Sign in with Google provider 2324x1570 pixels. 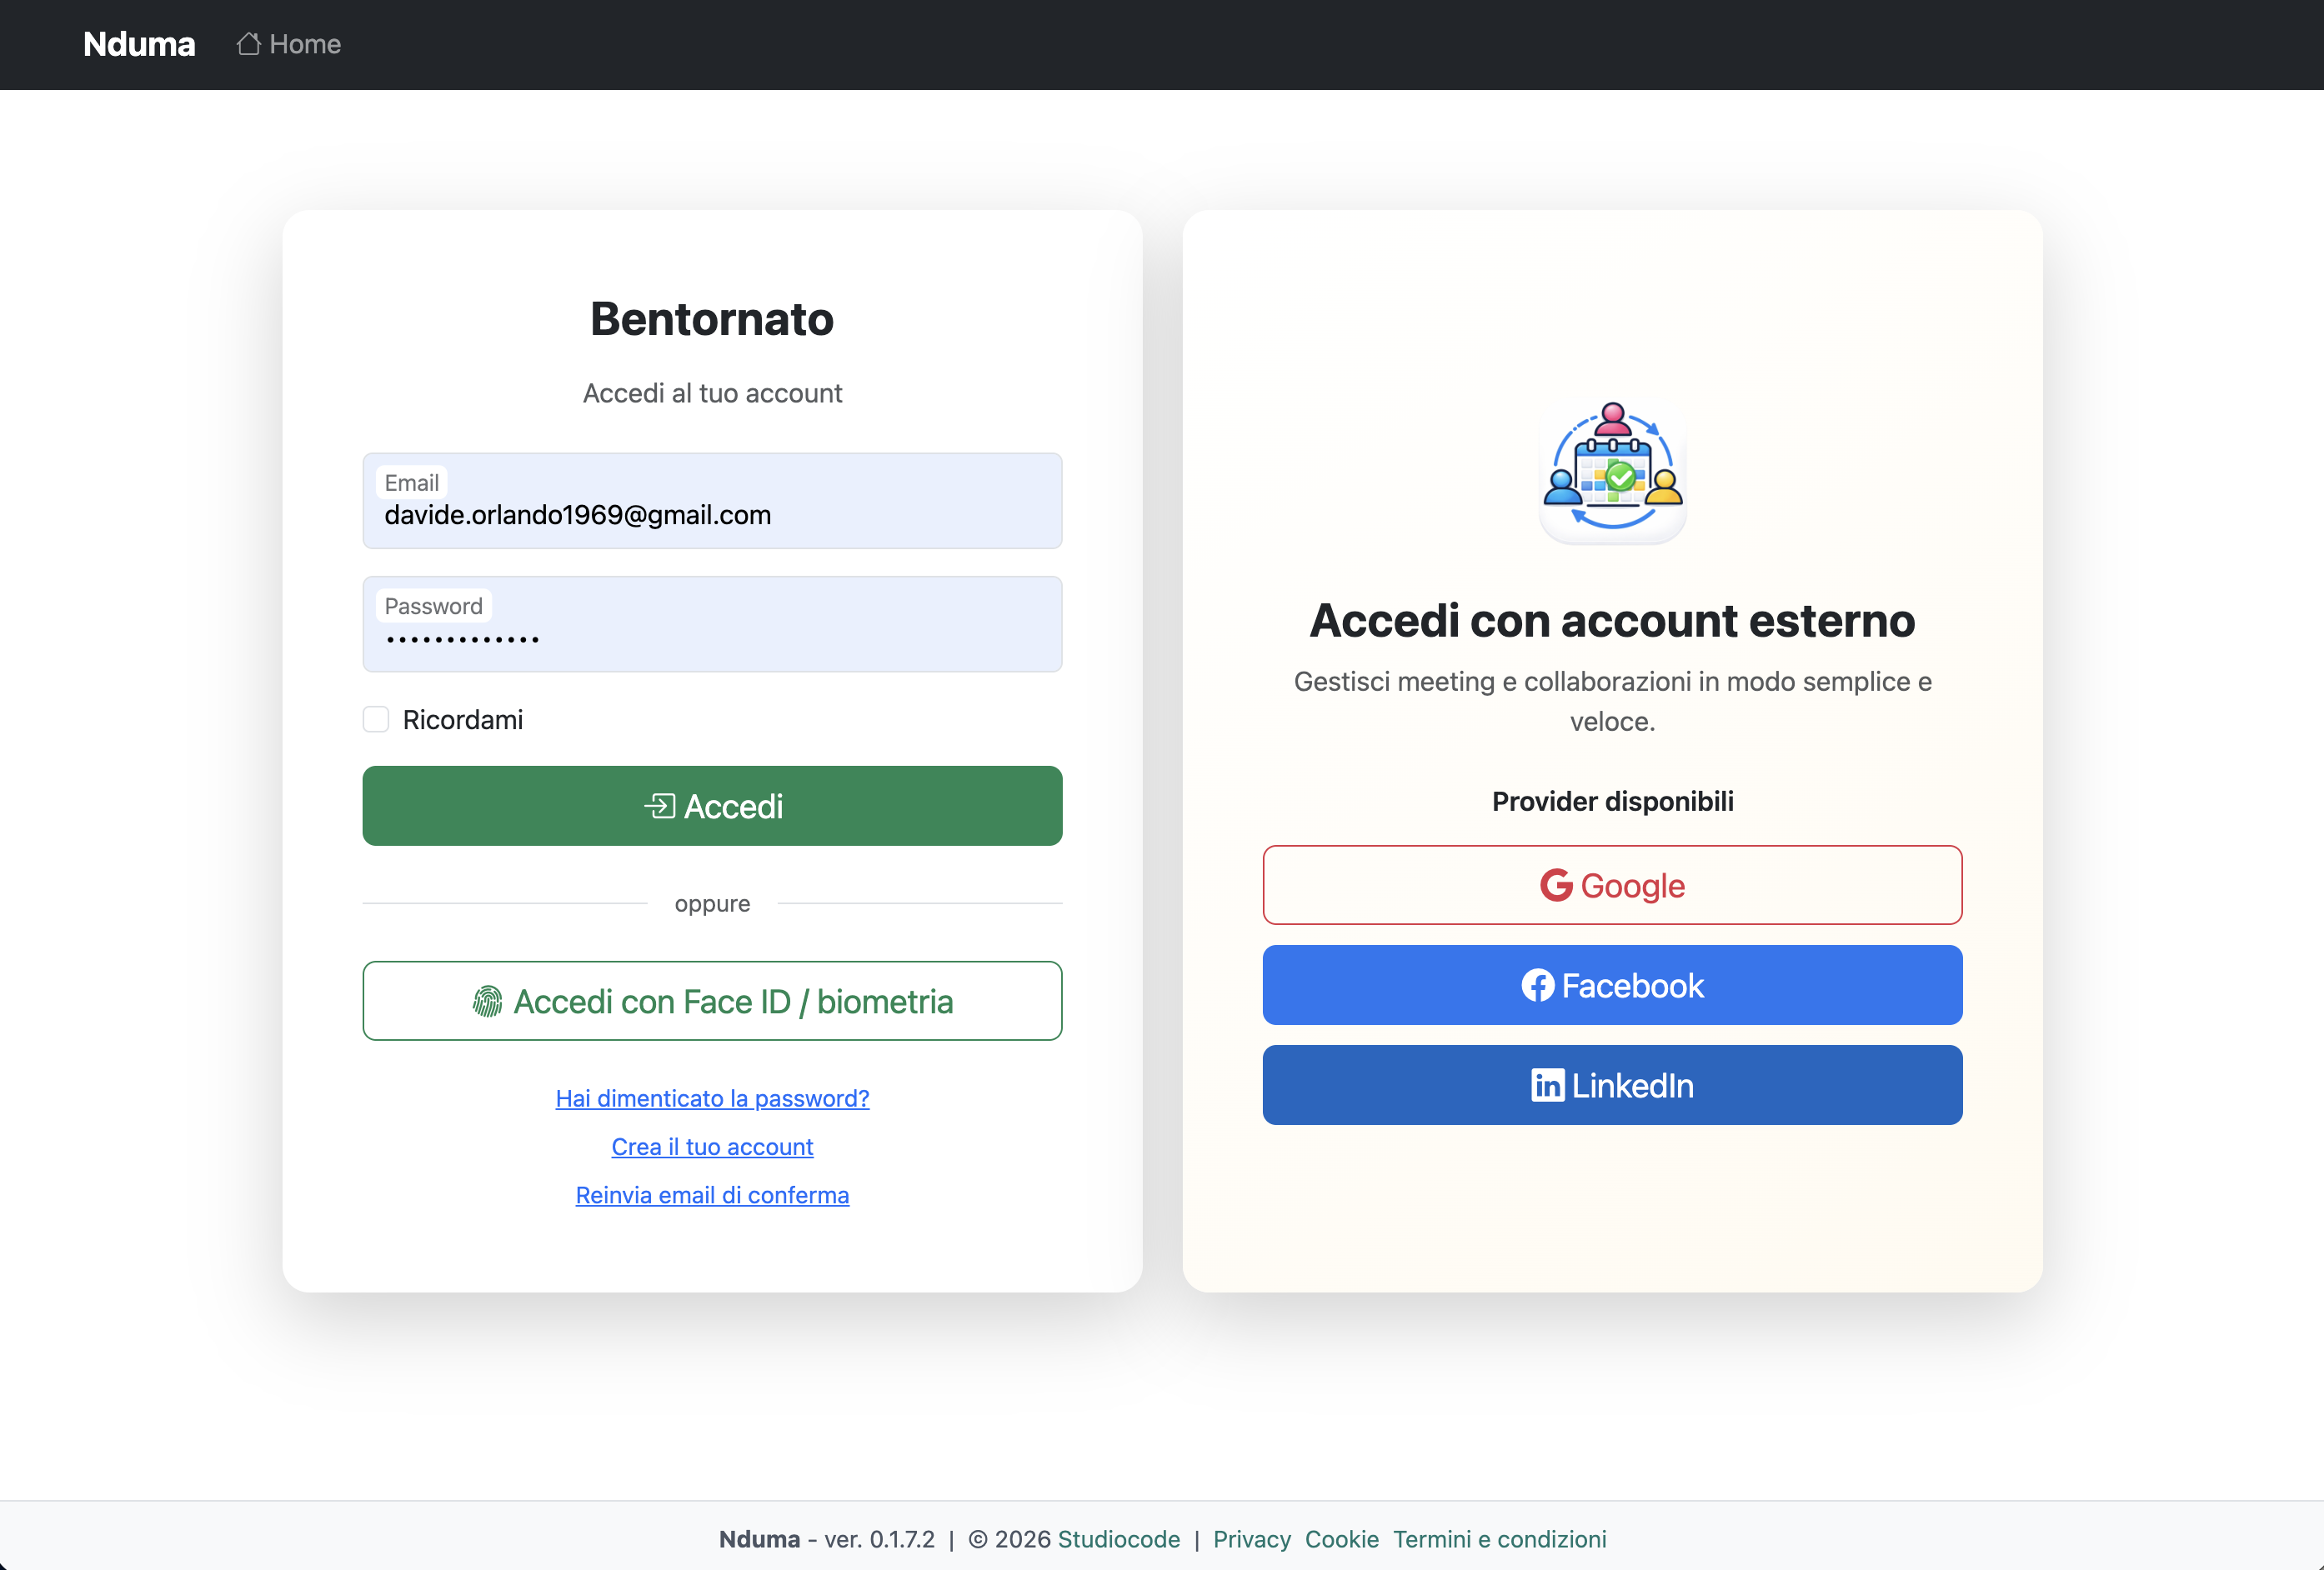click(1612, 885)
